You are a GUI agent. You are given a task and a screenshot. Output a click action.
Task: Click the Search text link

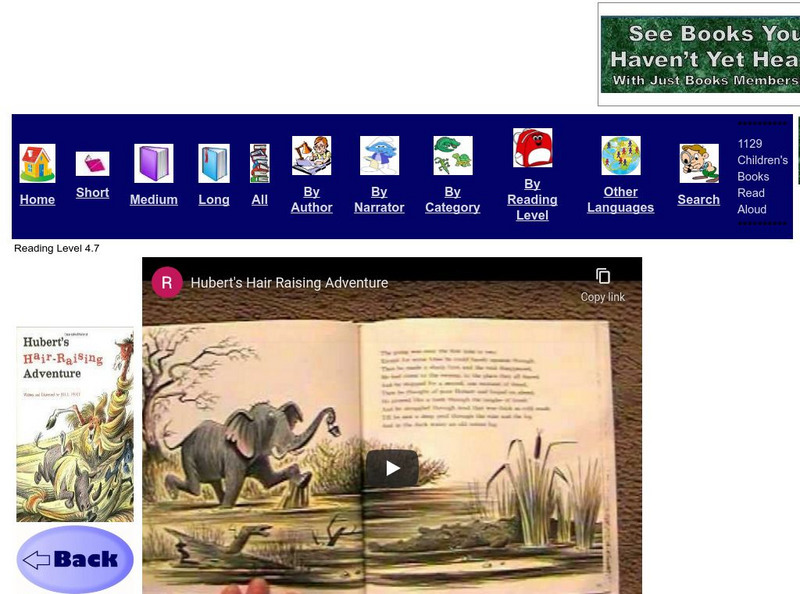[697, 200]
